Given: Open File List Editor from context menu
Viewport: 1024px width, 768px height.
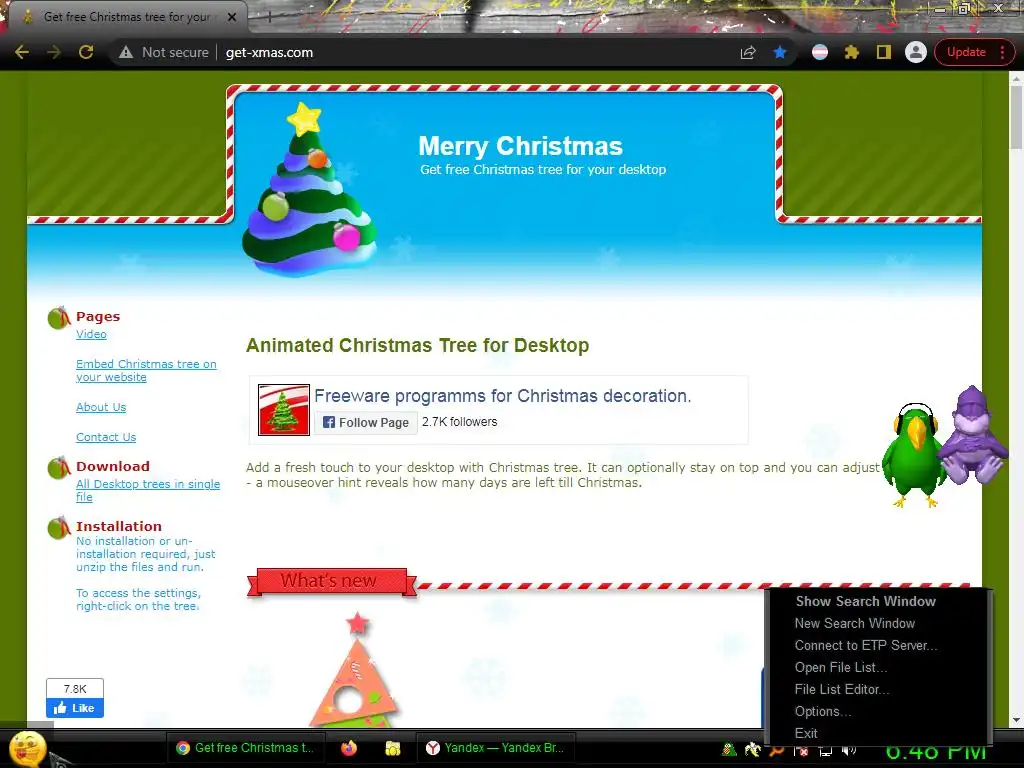Looking at the screenshot, I should [842, 690].
